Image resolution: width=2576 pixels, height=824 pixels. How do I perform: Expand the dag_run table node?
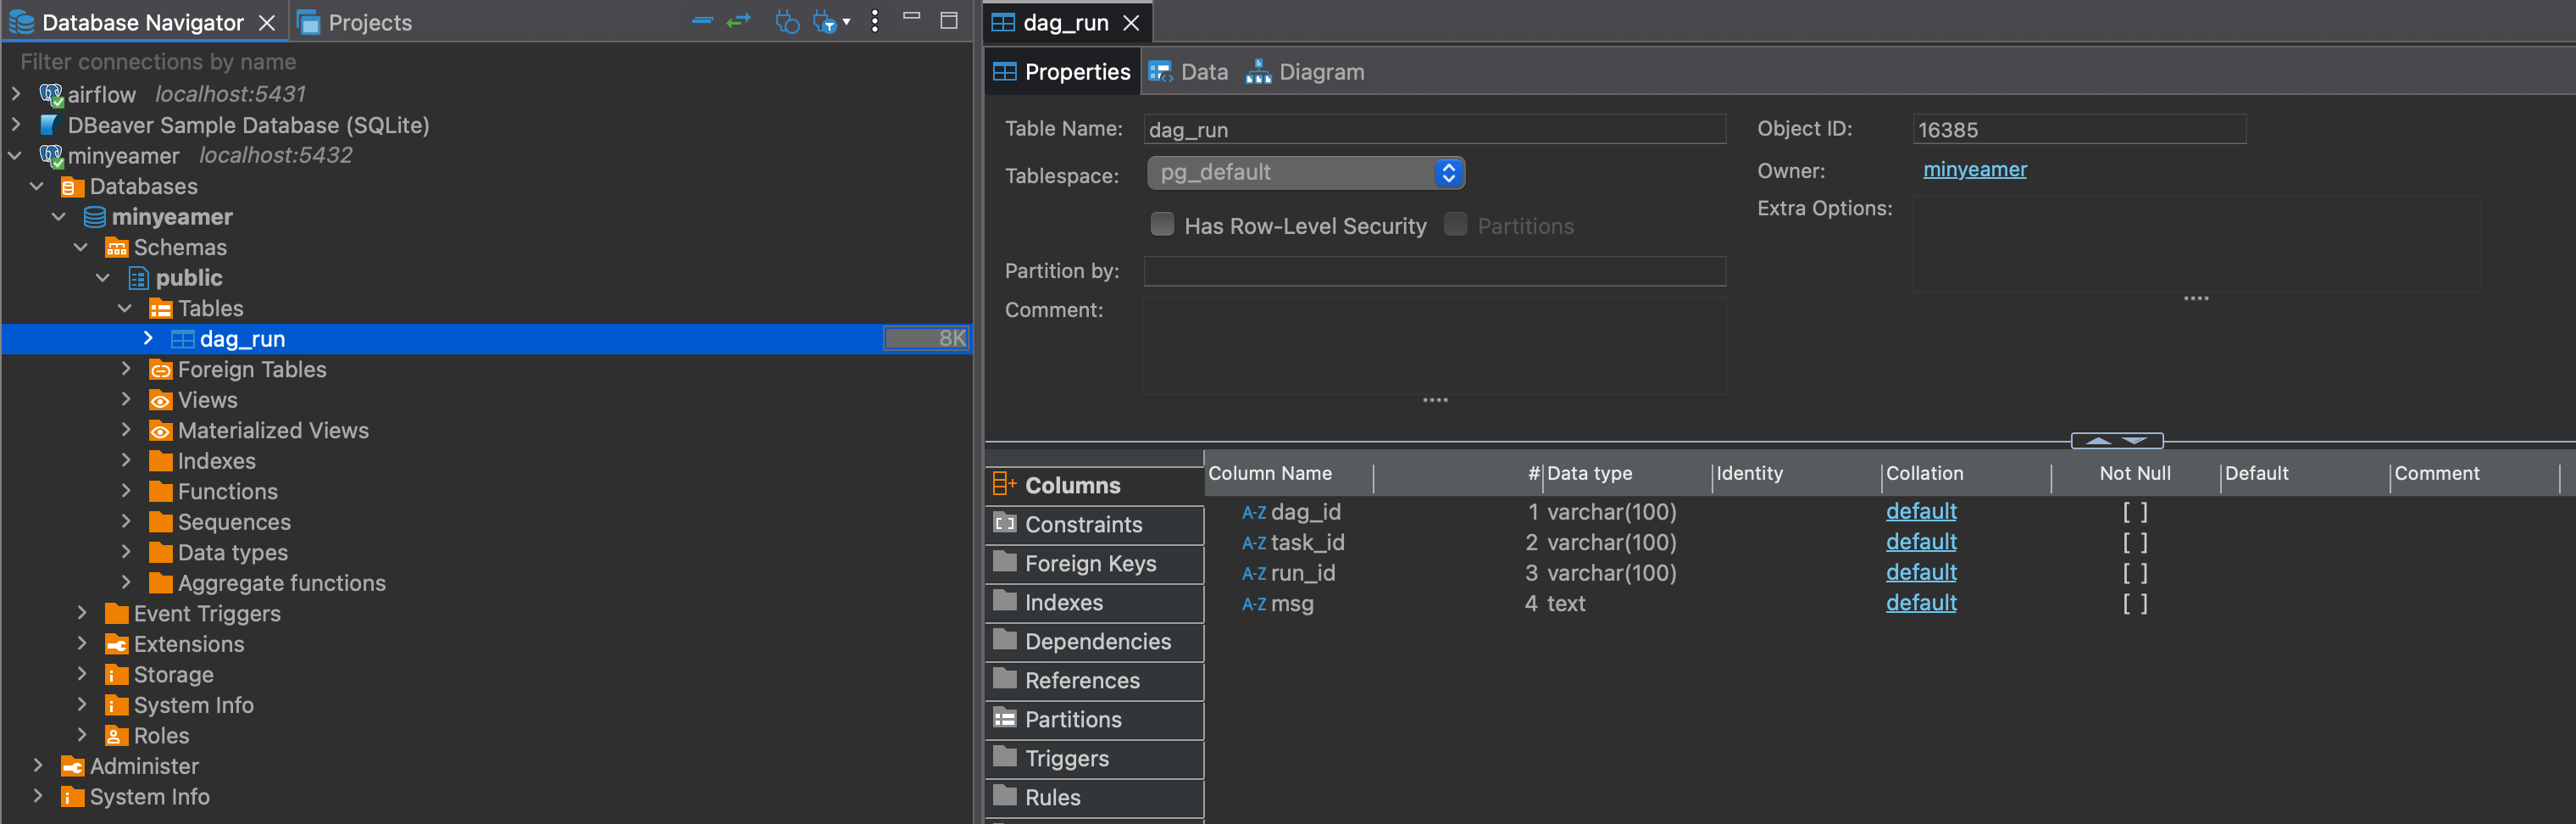pos(148,338)
